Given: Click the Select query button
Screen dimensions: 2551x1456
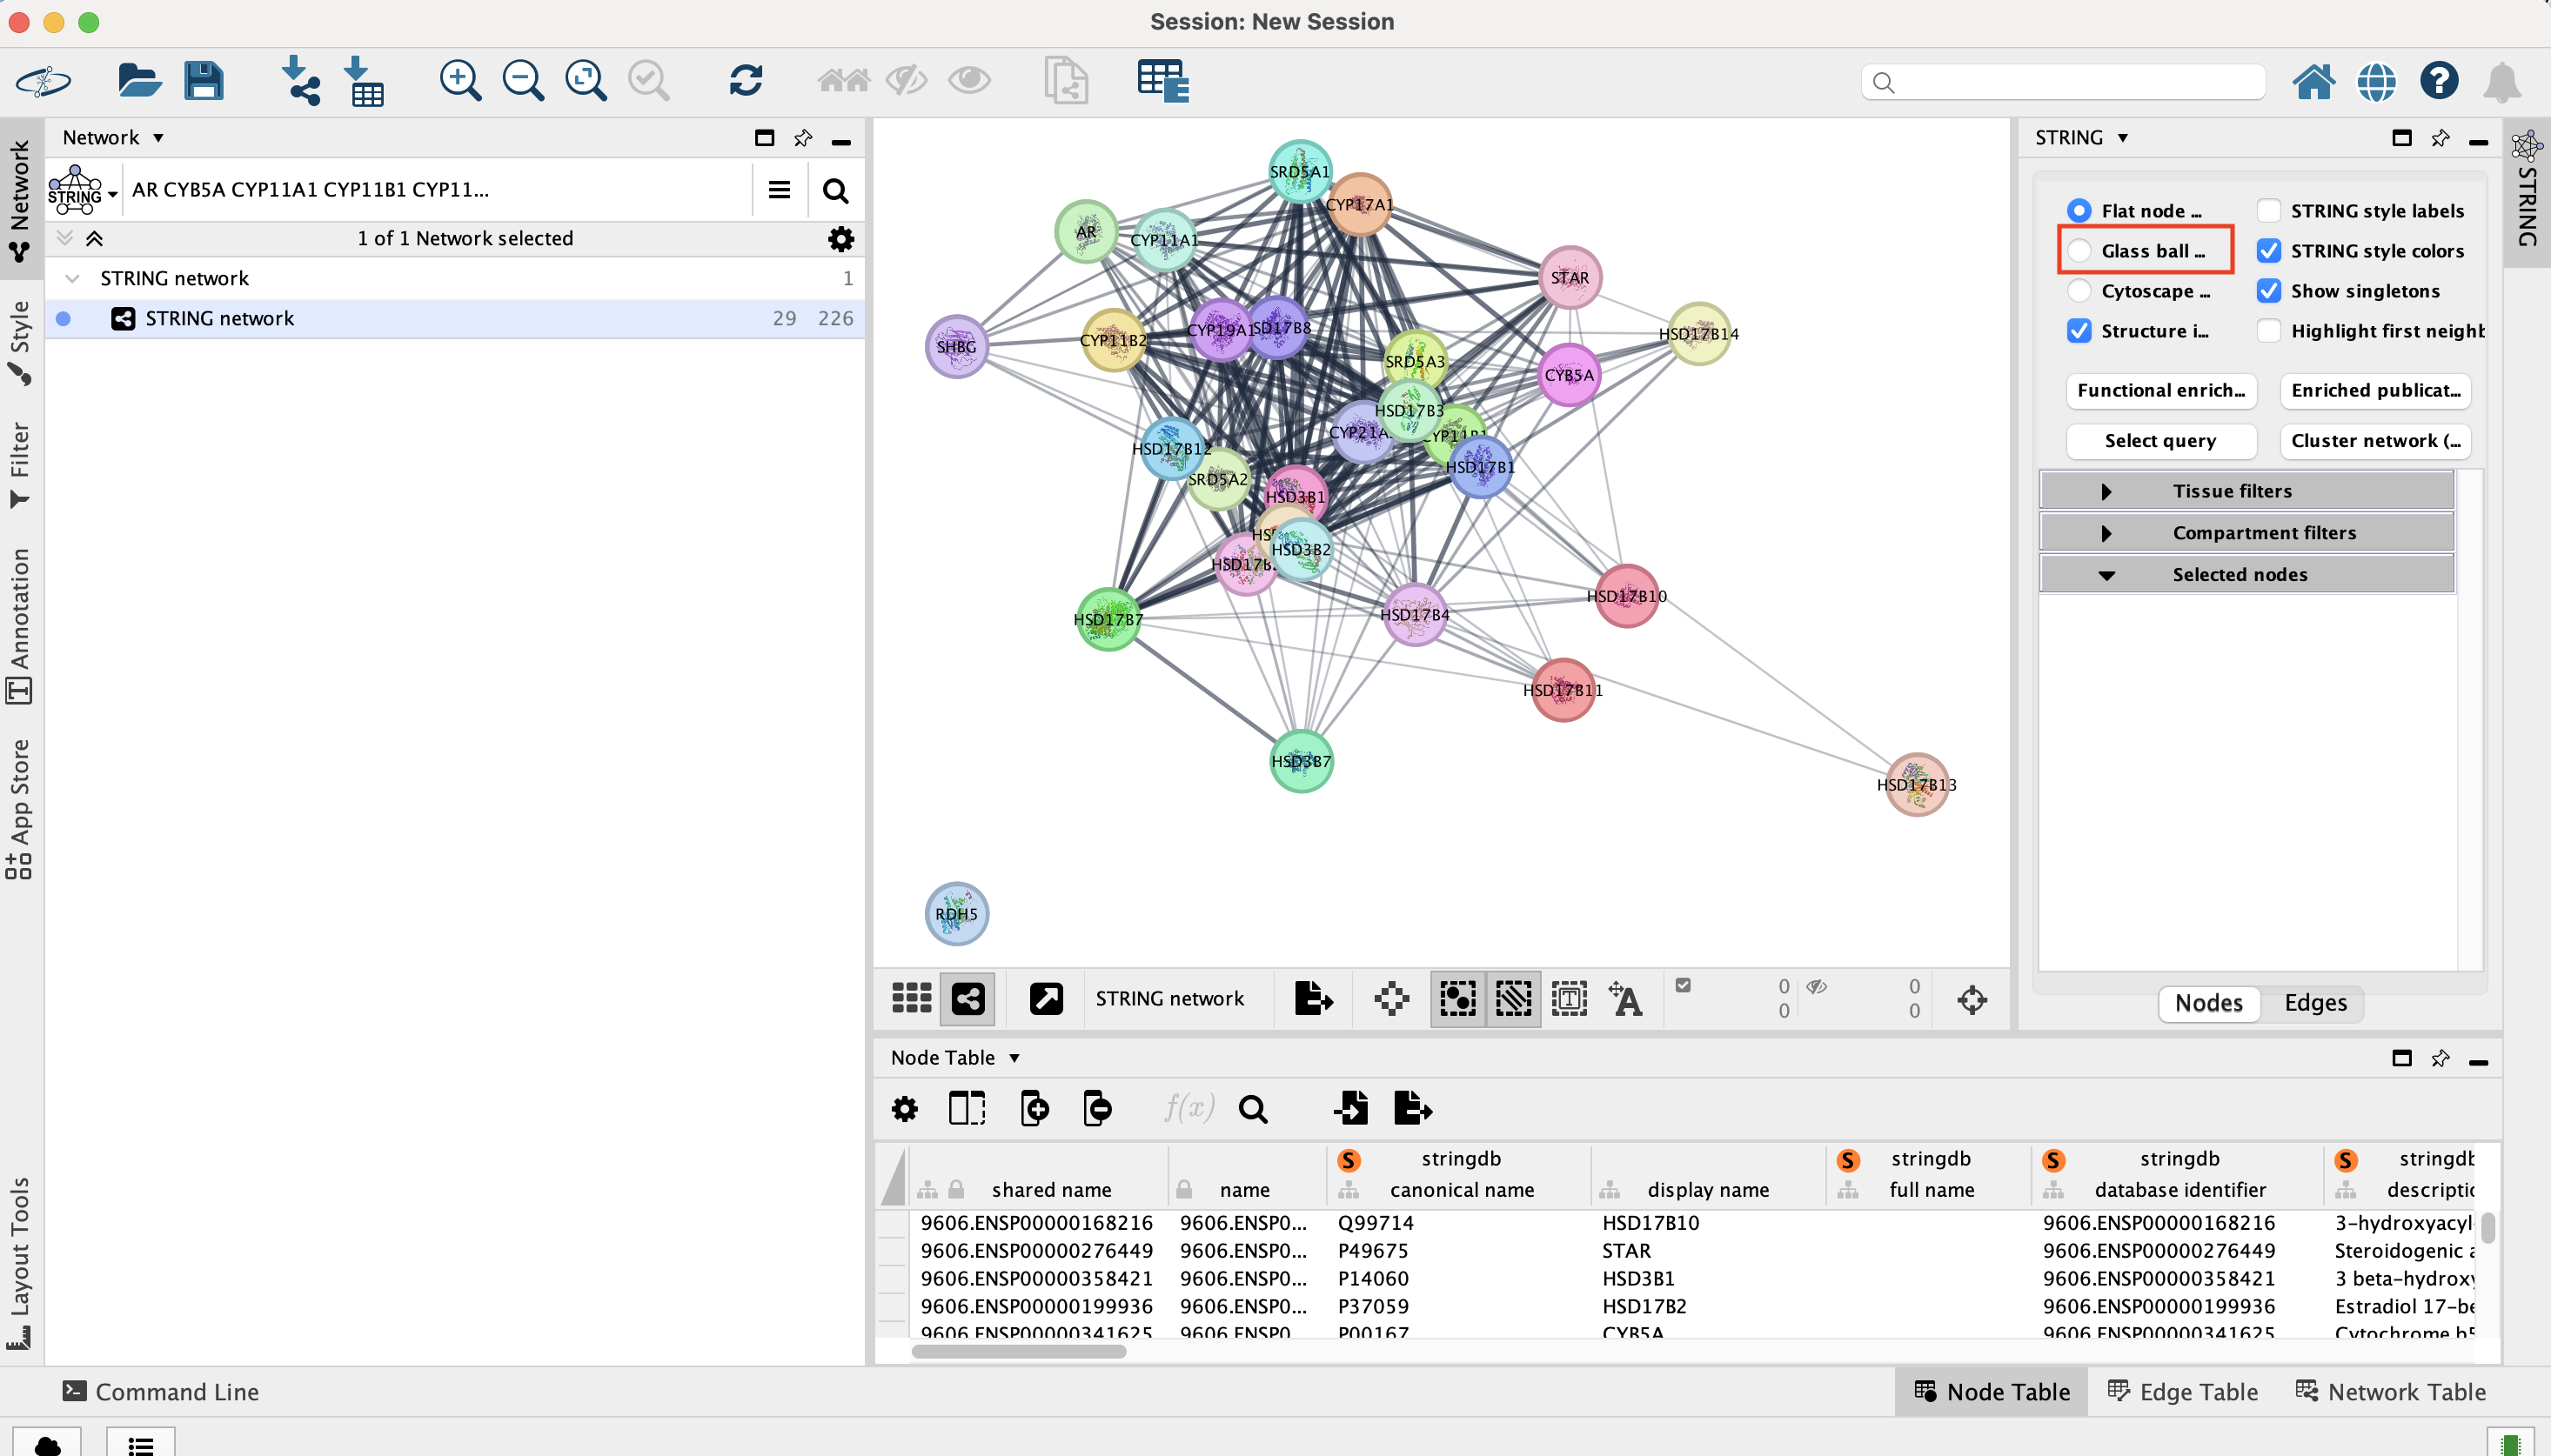Looking at the screenshot, I should 2160,441.
